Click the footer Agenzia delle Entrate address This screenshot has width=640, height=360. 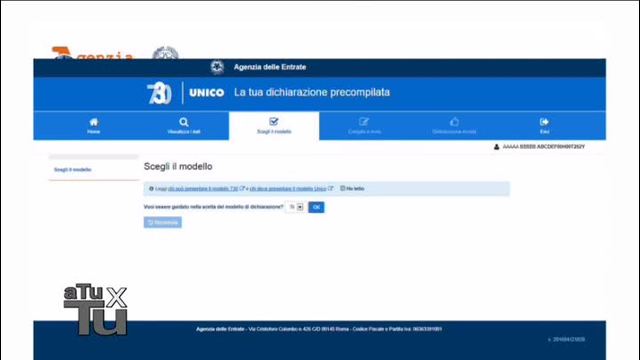319,329
